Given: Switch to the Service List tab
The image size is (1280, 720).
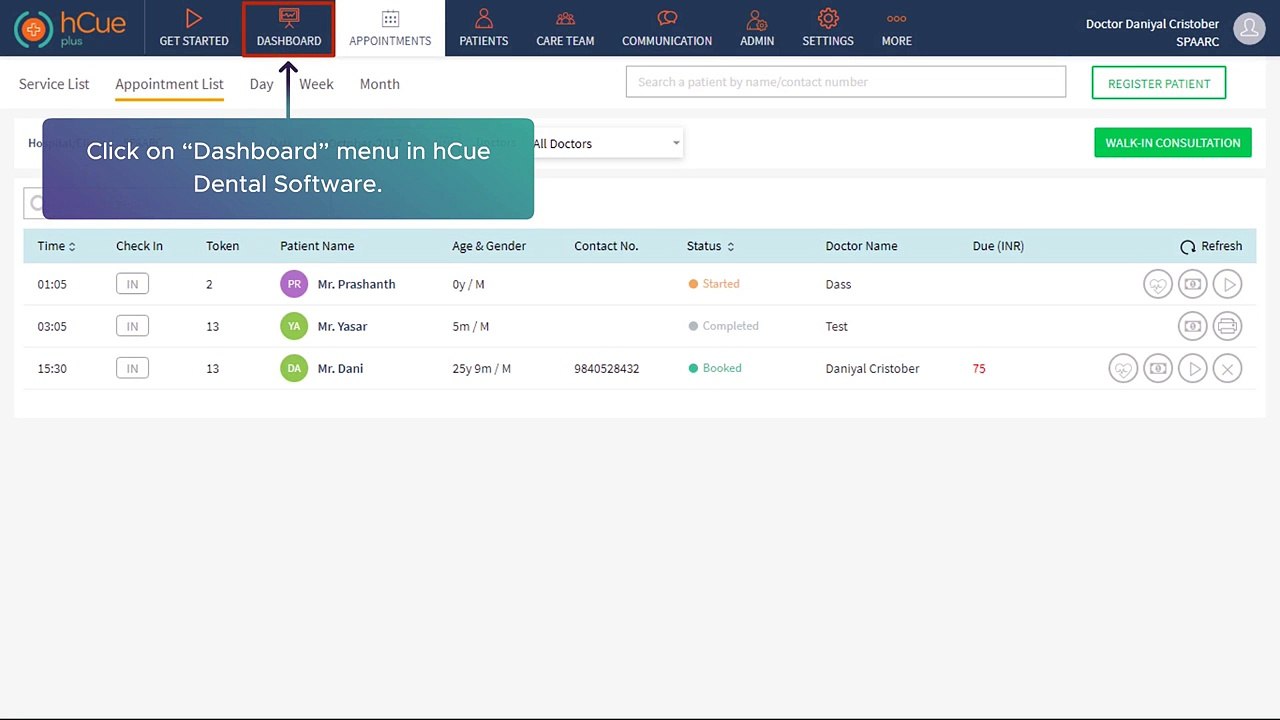Looking at the screenshot, I should tap(54, 84).
